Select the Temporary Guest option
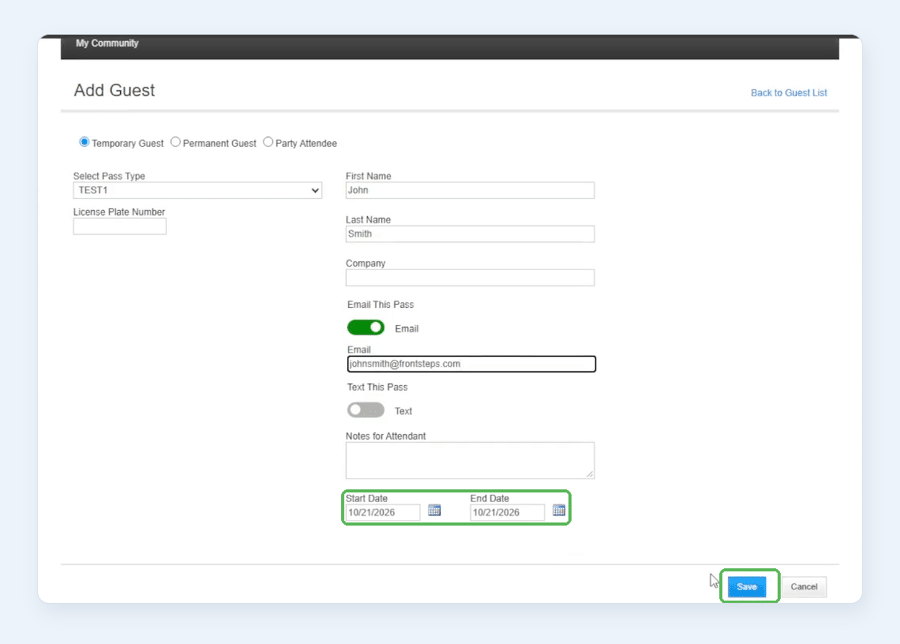The image size is (900, 644). click(84, 142)
